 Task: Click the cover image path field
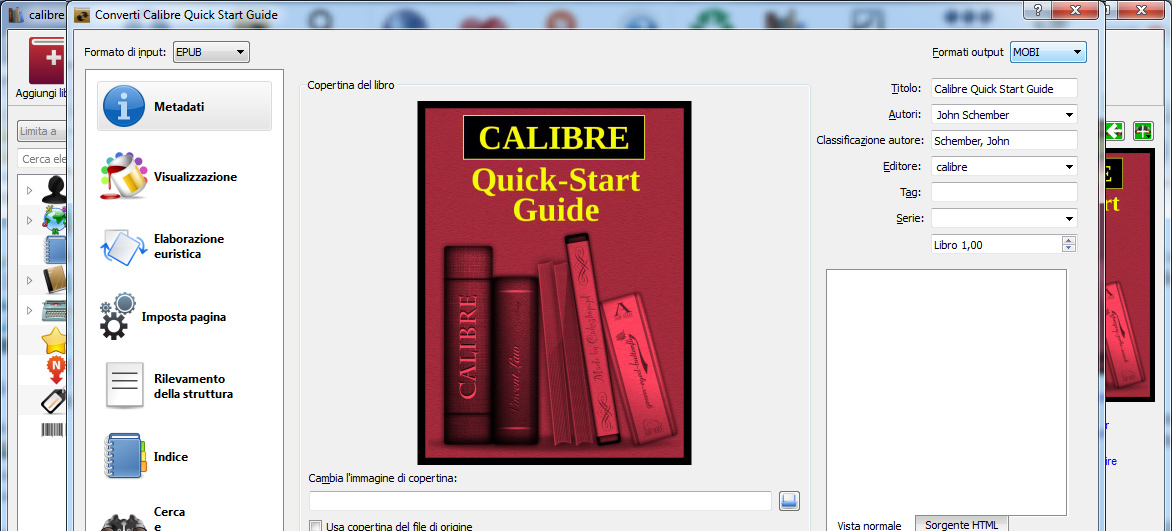coord(540,501)
